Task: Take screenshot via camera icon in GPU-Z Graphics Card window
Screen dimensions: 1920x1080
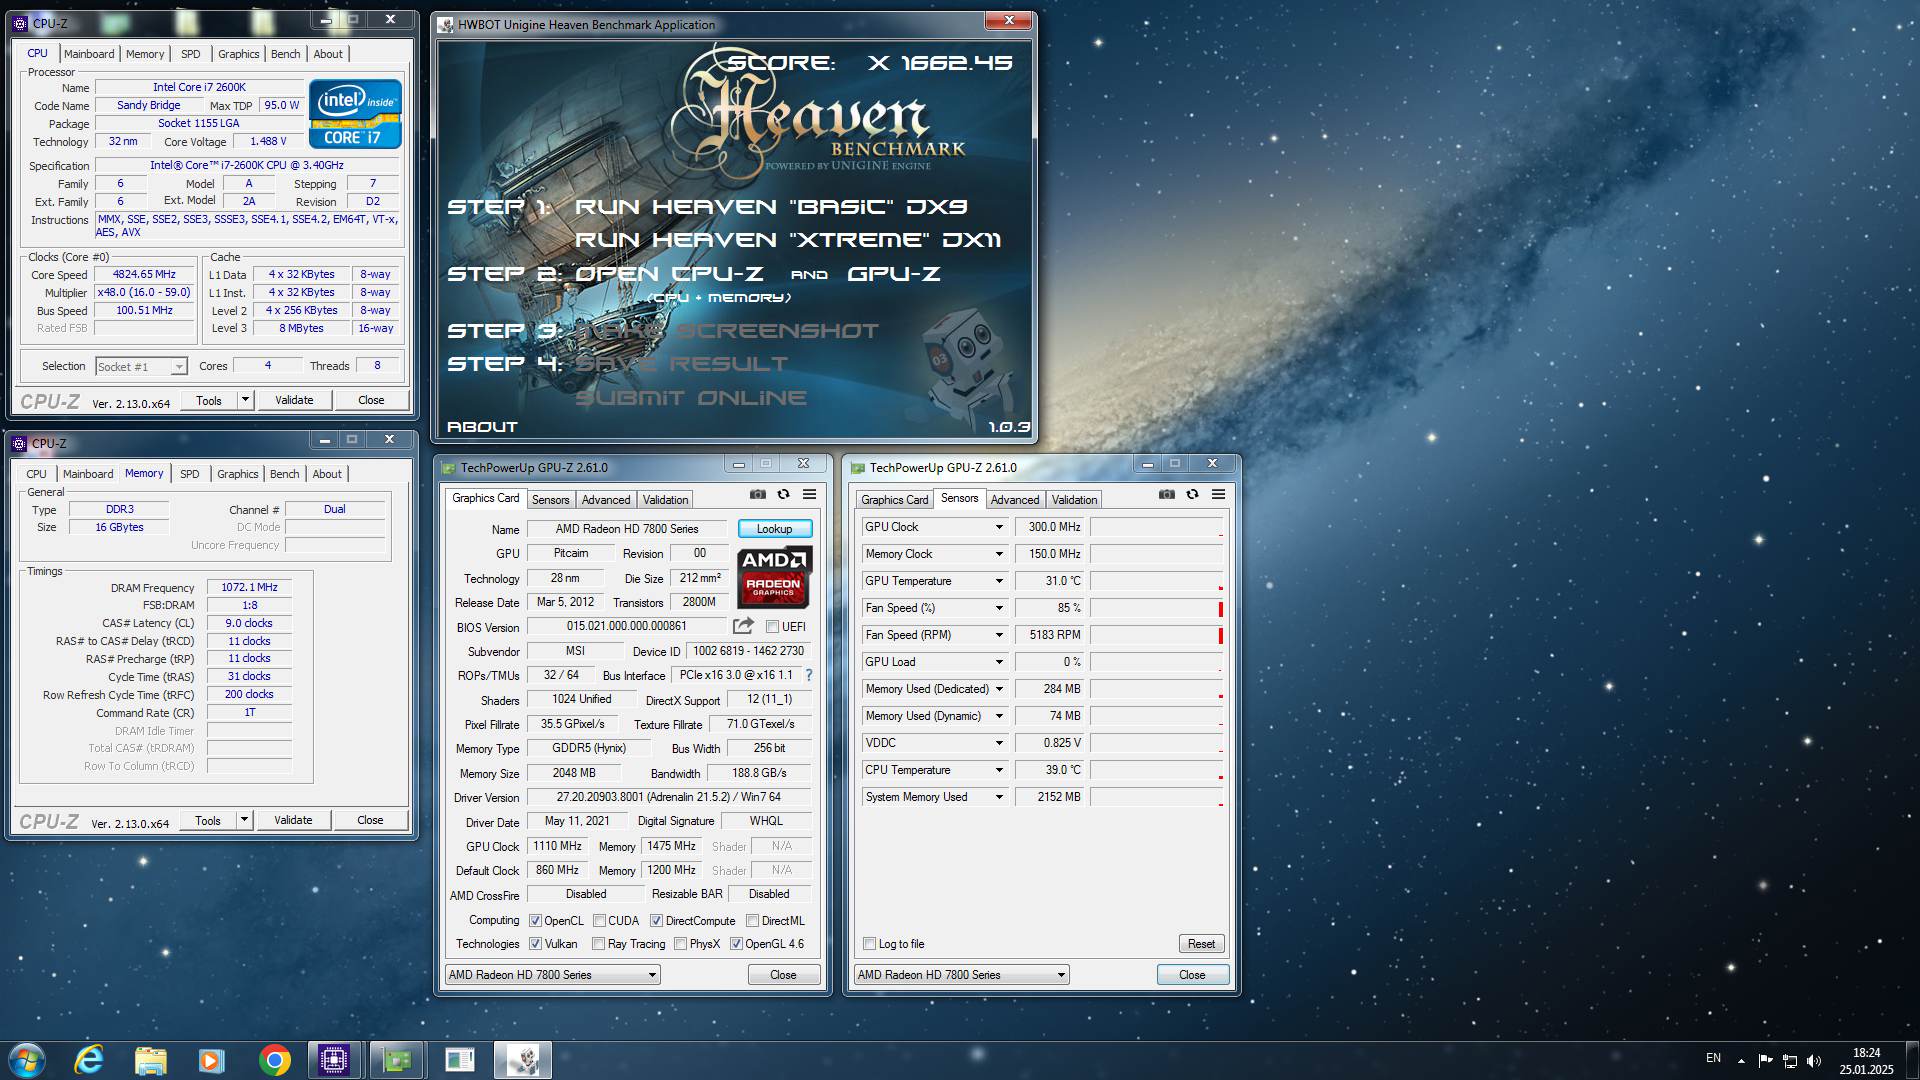Action: (758, 494)
